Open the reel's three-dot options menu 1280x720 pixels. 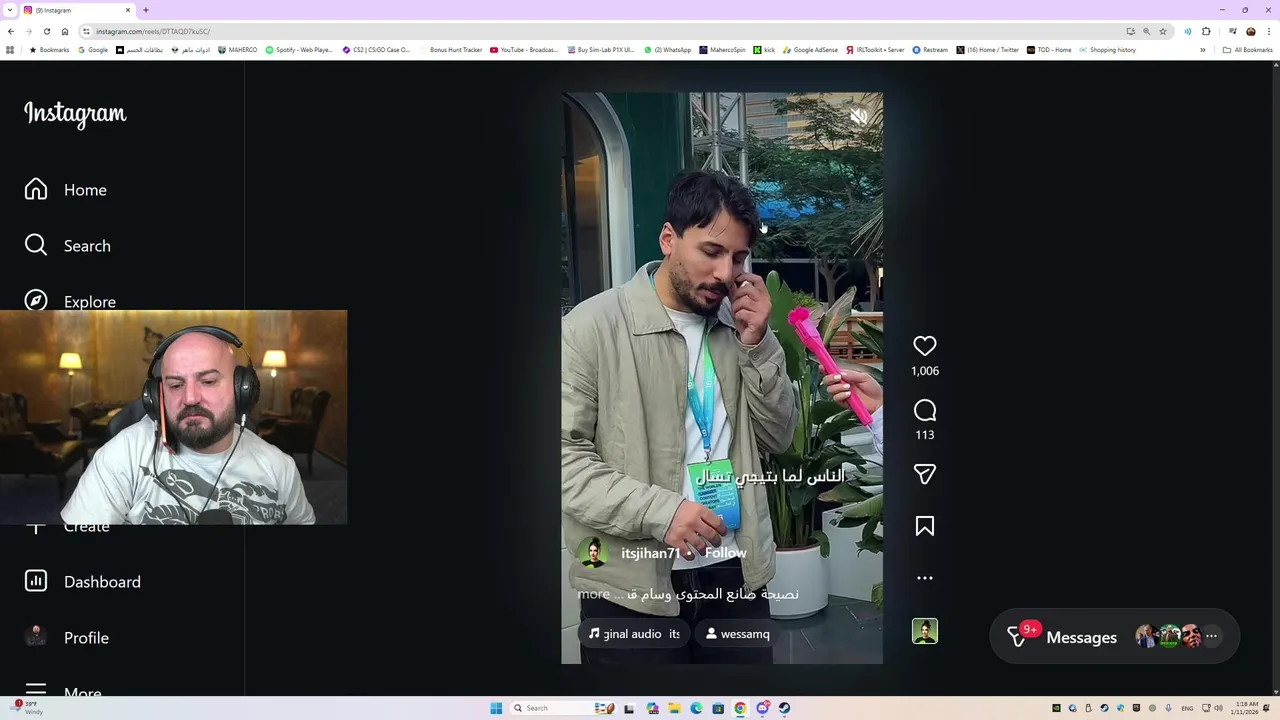pyautogui.click(x=925, y=578)
